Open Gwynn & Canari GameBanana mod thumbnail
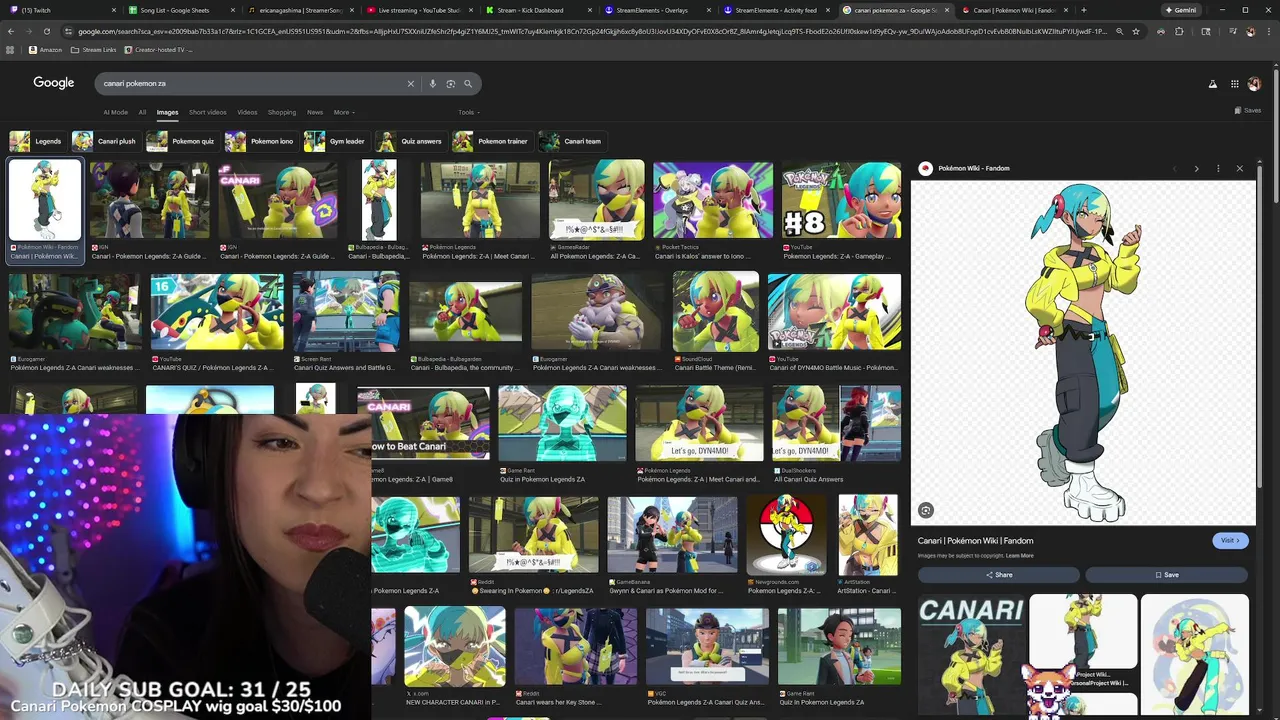This screenshot has height=720, width=1280. tap(672, 535)
